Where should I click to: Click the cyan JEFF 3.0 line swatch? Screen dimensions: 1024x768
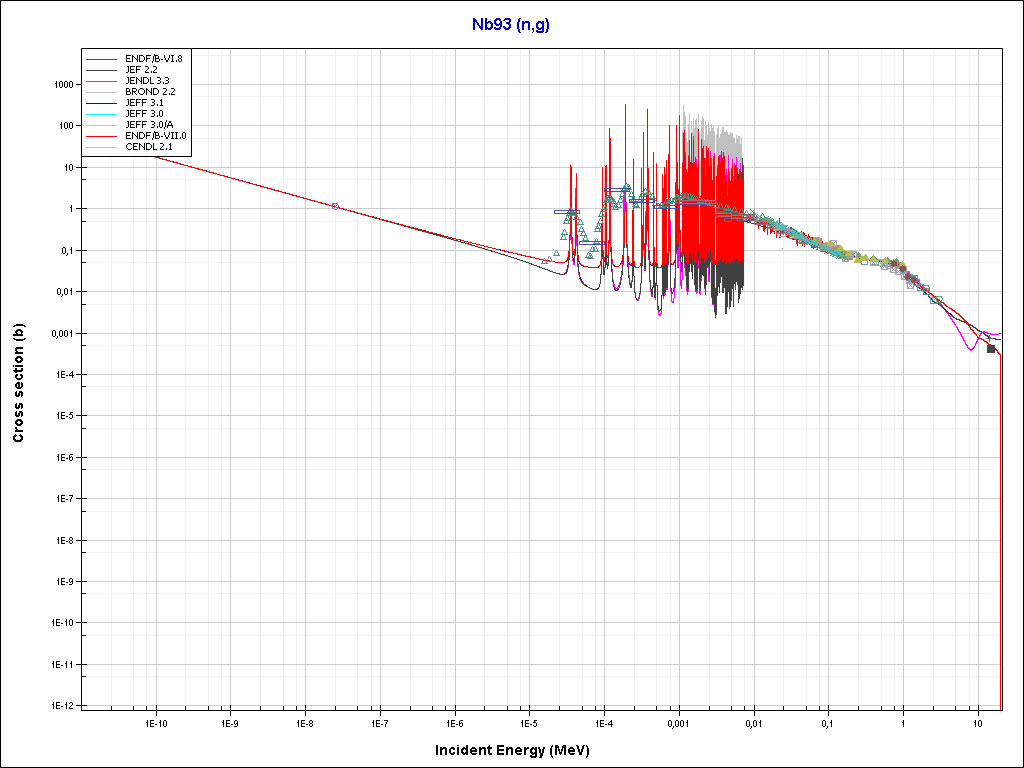(x=103, y=114)
